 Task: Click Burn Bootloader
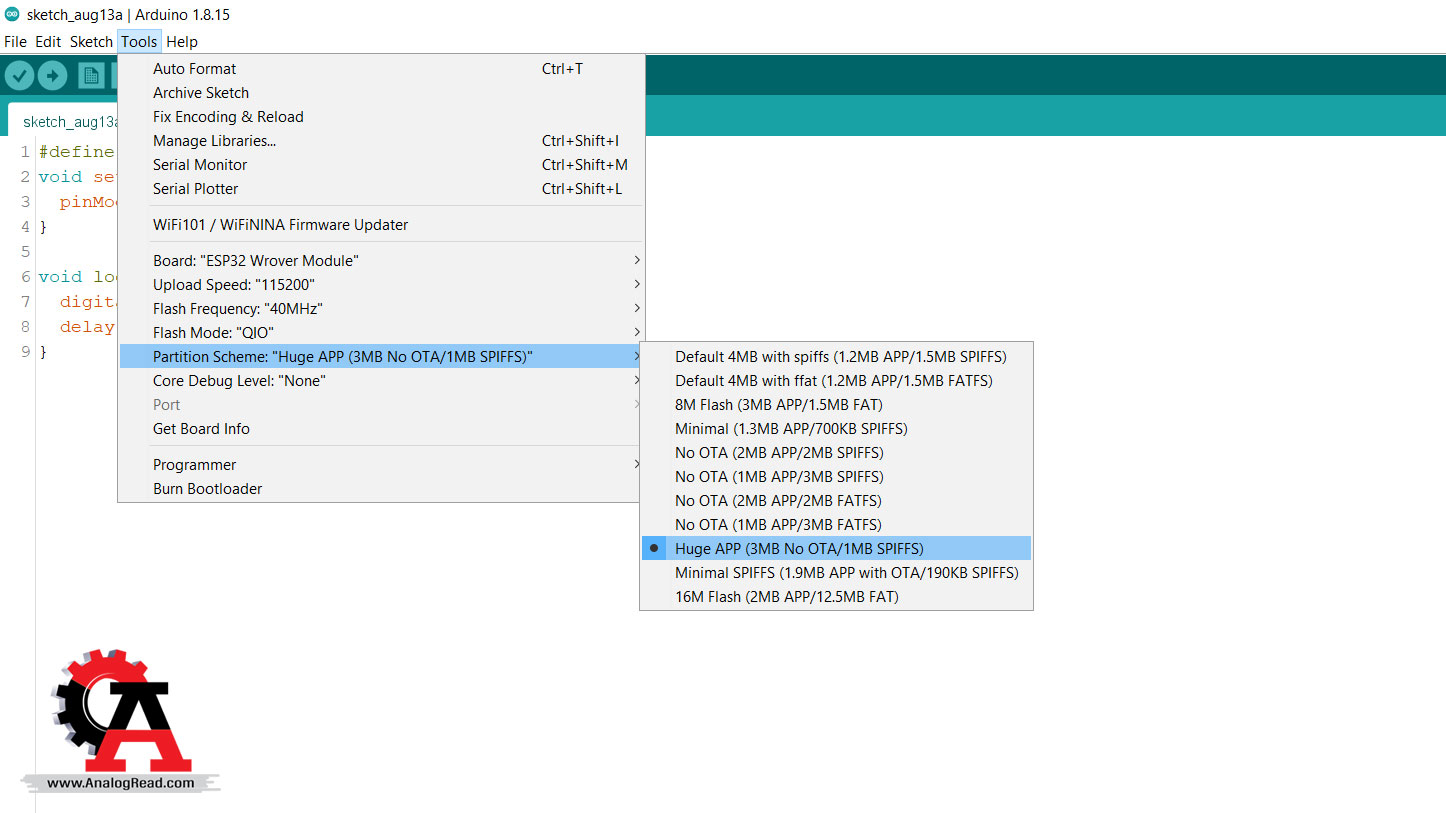(381, 489)
